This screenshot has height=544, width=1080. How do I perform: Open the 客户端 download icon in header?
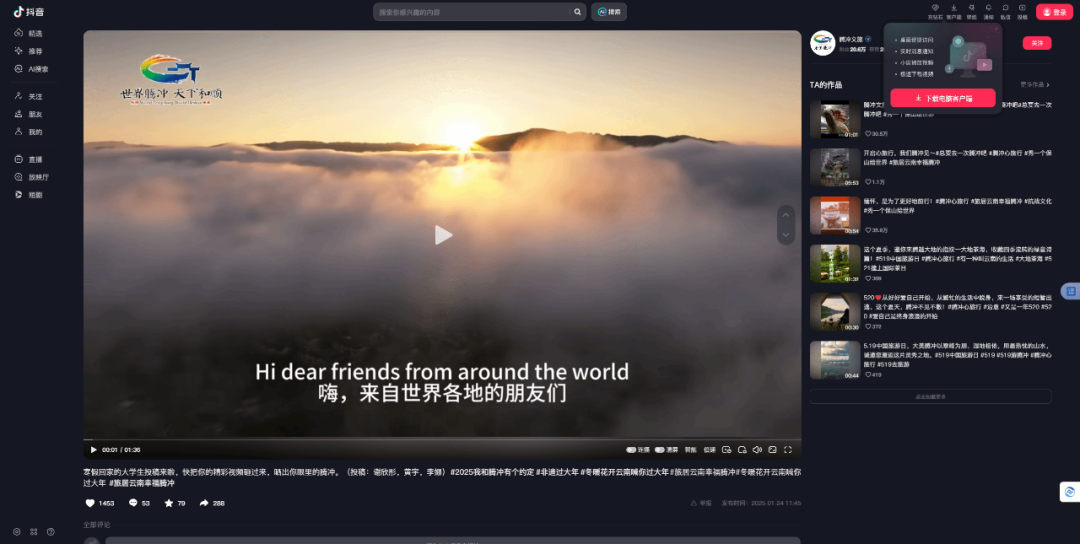click(x=953, y=11)
